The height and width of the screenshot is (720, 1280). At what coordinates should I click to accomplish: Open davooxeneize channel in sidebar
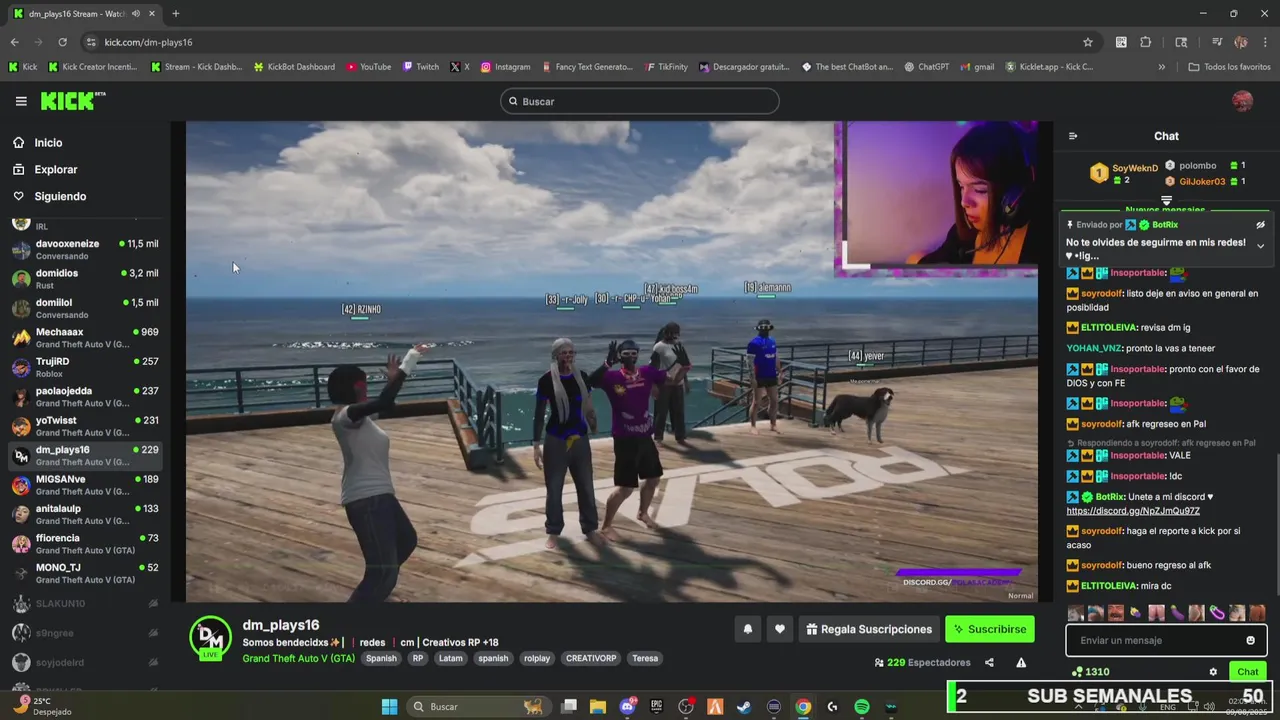click(85, 250)
